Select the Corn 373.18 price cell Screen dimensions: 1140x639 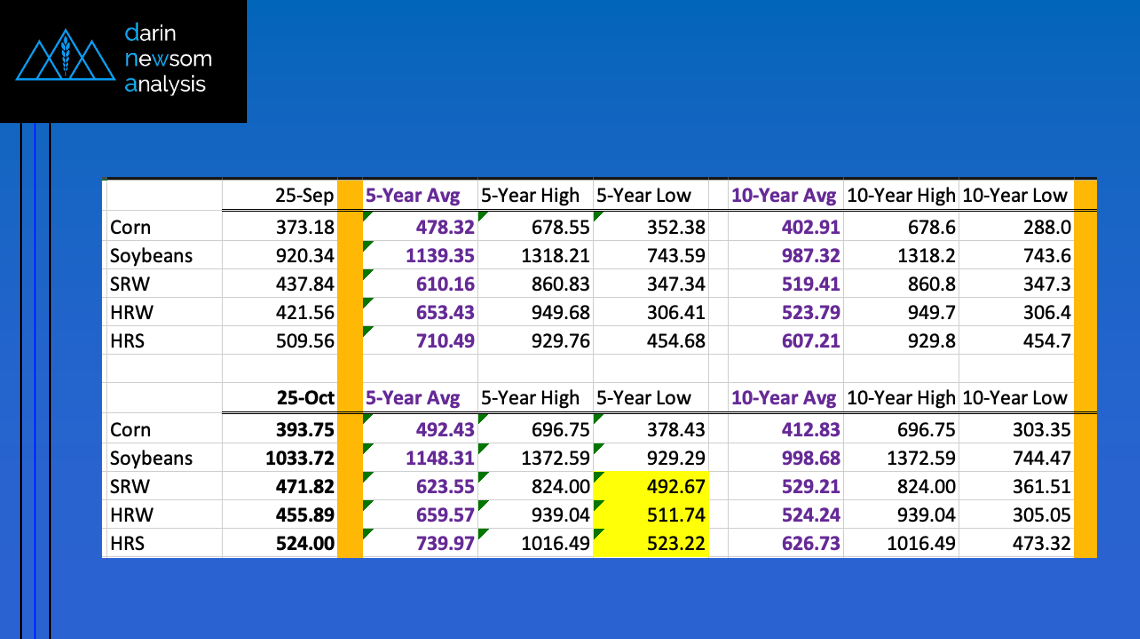pyautogui.click(x=279, y=227)
